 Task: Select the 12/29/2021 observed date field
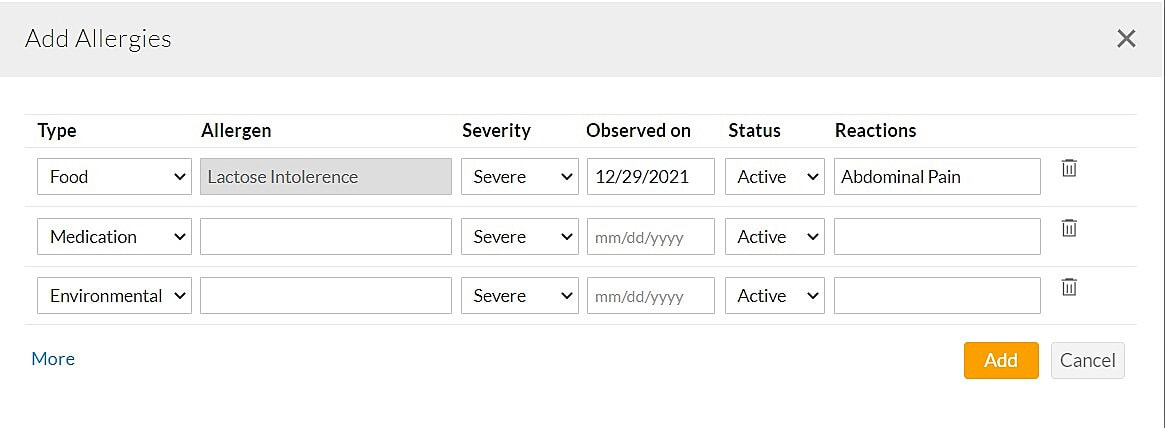tap(651, 177)
